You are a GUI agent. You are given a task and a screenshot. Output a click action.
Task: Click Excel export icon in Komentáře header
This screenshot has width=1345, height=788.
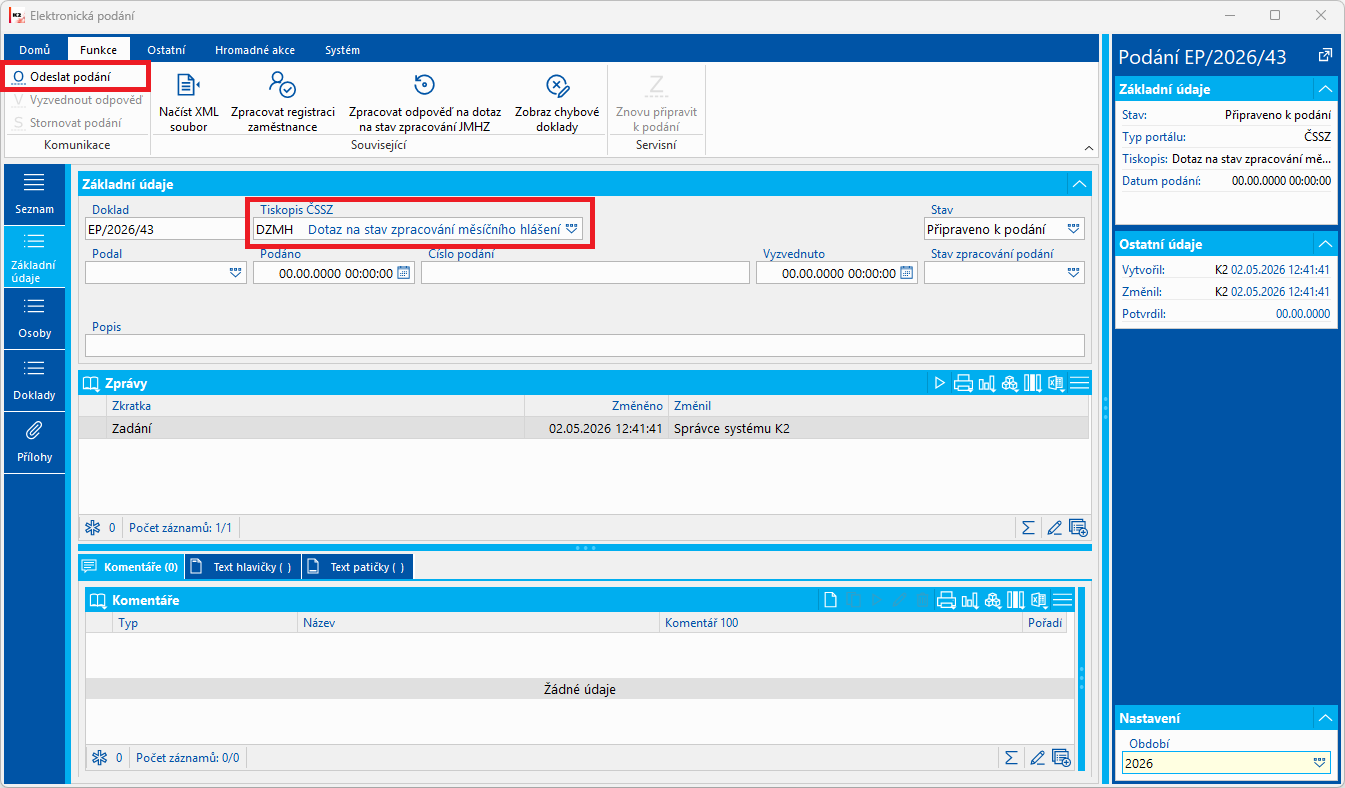click(1039, 600)
